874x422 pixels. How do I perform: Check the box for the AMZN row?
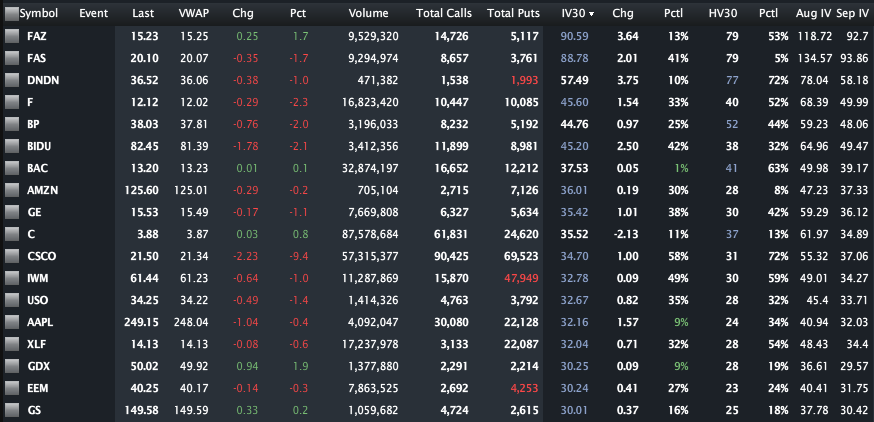(11, 190)
